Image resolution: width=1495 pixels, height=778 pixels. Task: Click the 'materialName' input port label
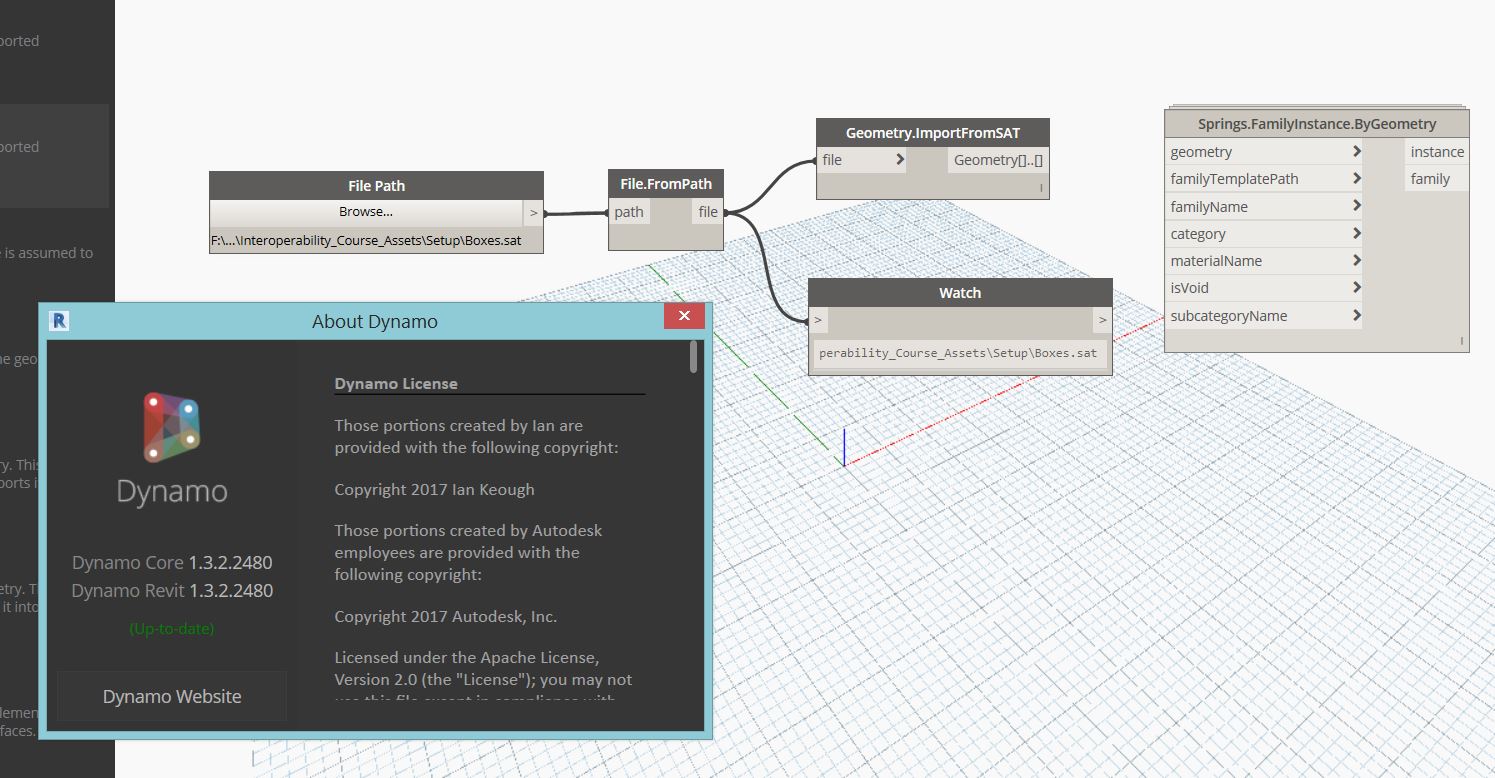1216,261
